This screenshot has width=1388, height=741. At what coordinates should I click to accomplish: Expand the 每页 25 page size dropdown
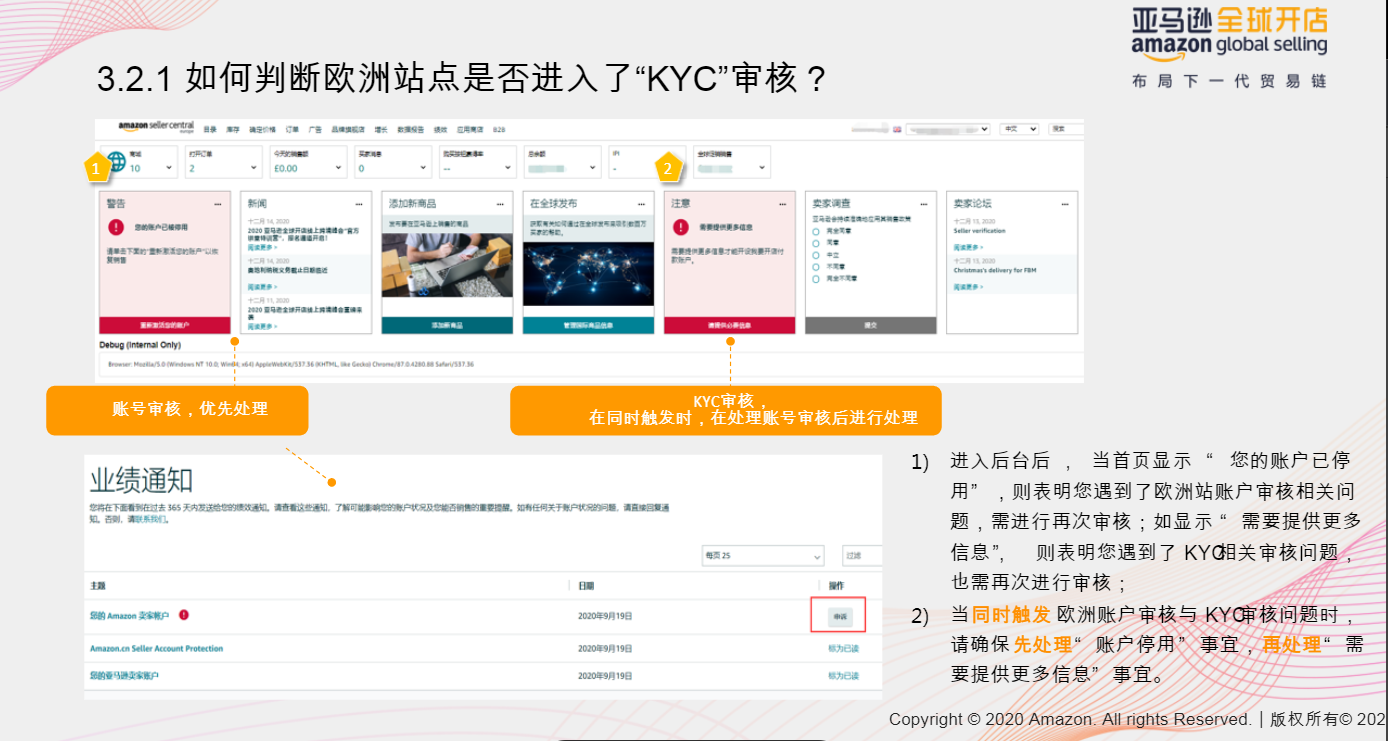762,555
